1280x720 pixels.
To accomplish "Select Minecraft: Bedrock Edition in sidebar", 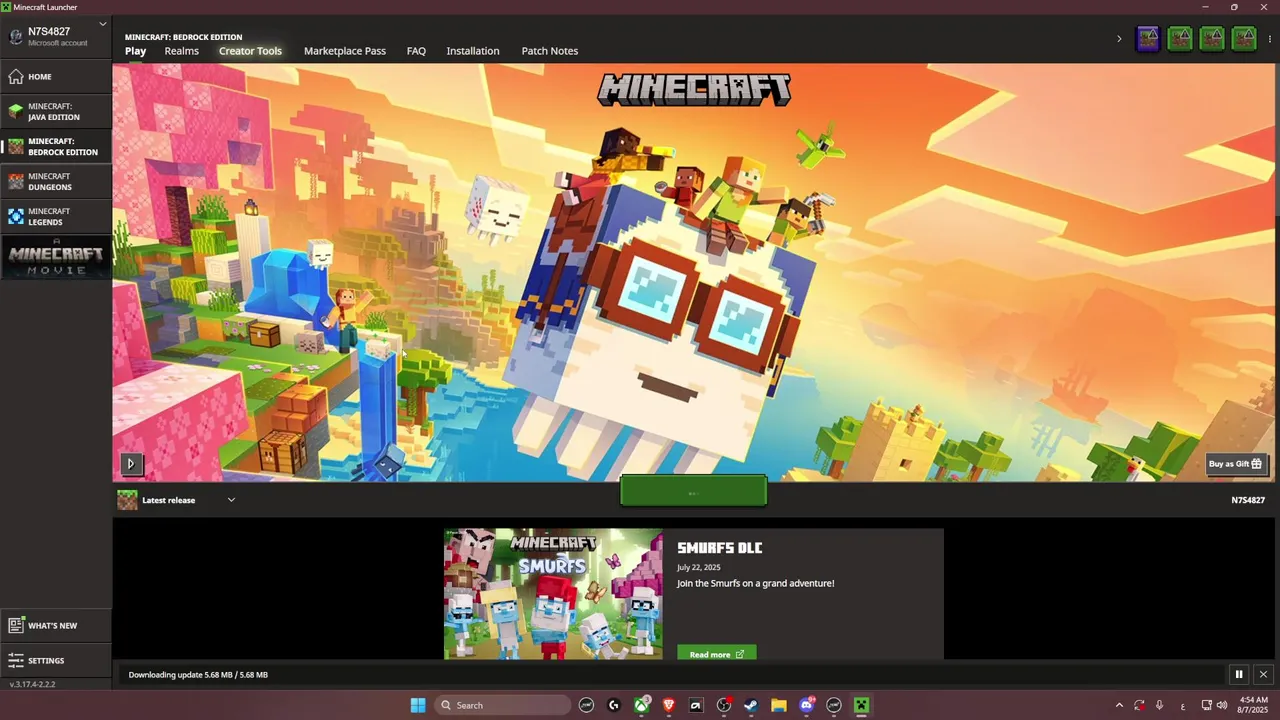I will [x=56, y=146].
